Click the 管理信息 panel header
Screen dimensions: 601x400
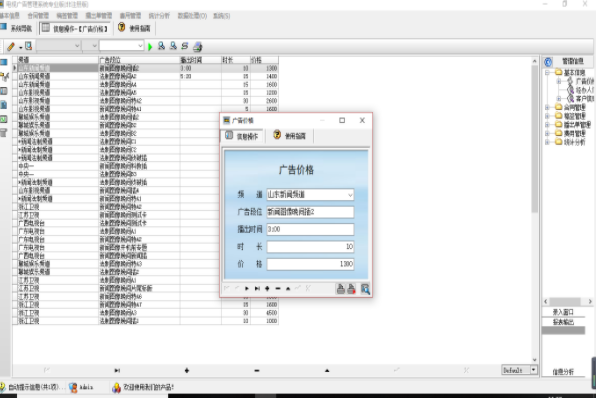572,61
